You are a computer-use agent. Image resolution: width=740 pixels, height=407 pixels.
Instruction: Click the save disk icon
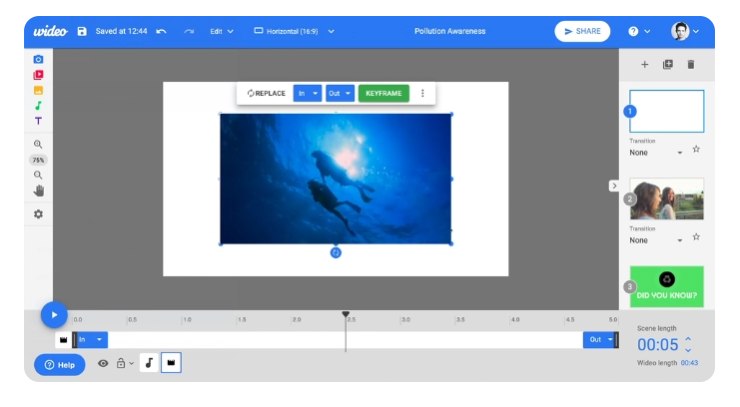point(82,31)
